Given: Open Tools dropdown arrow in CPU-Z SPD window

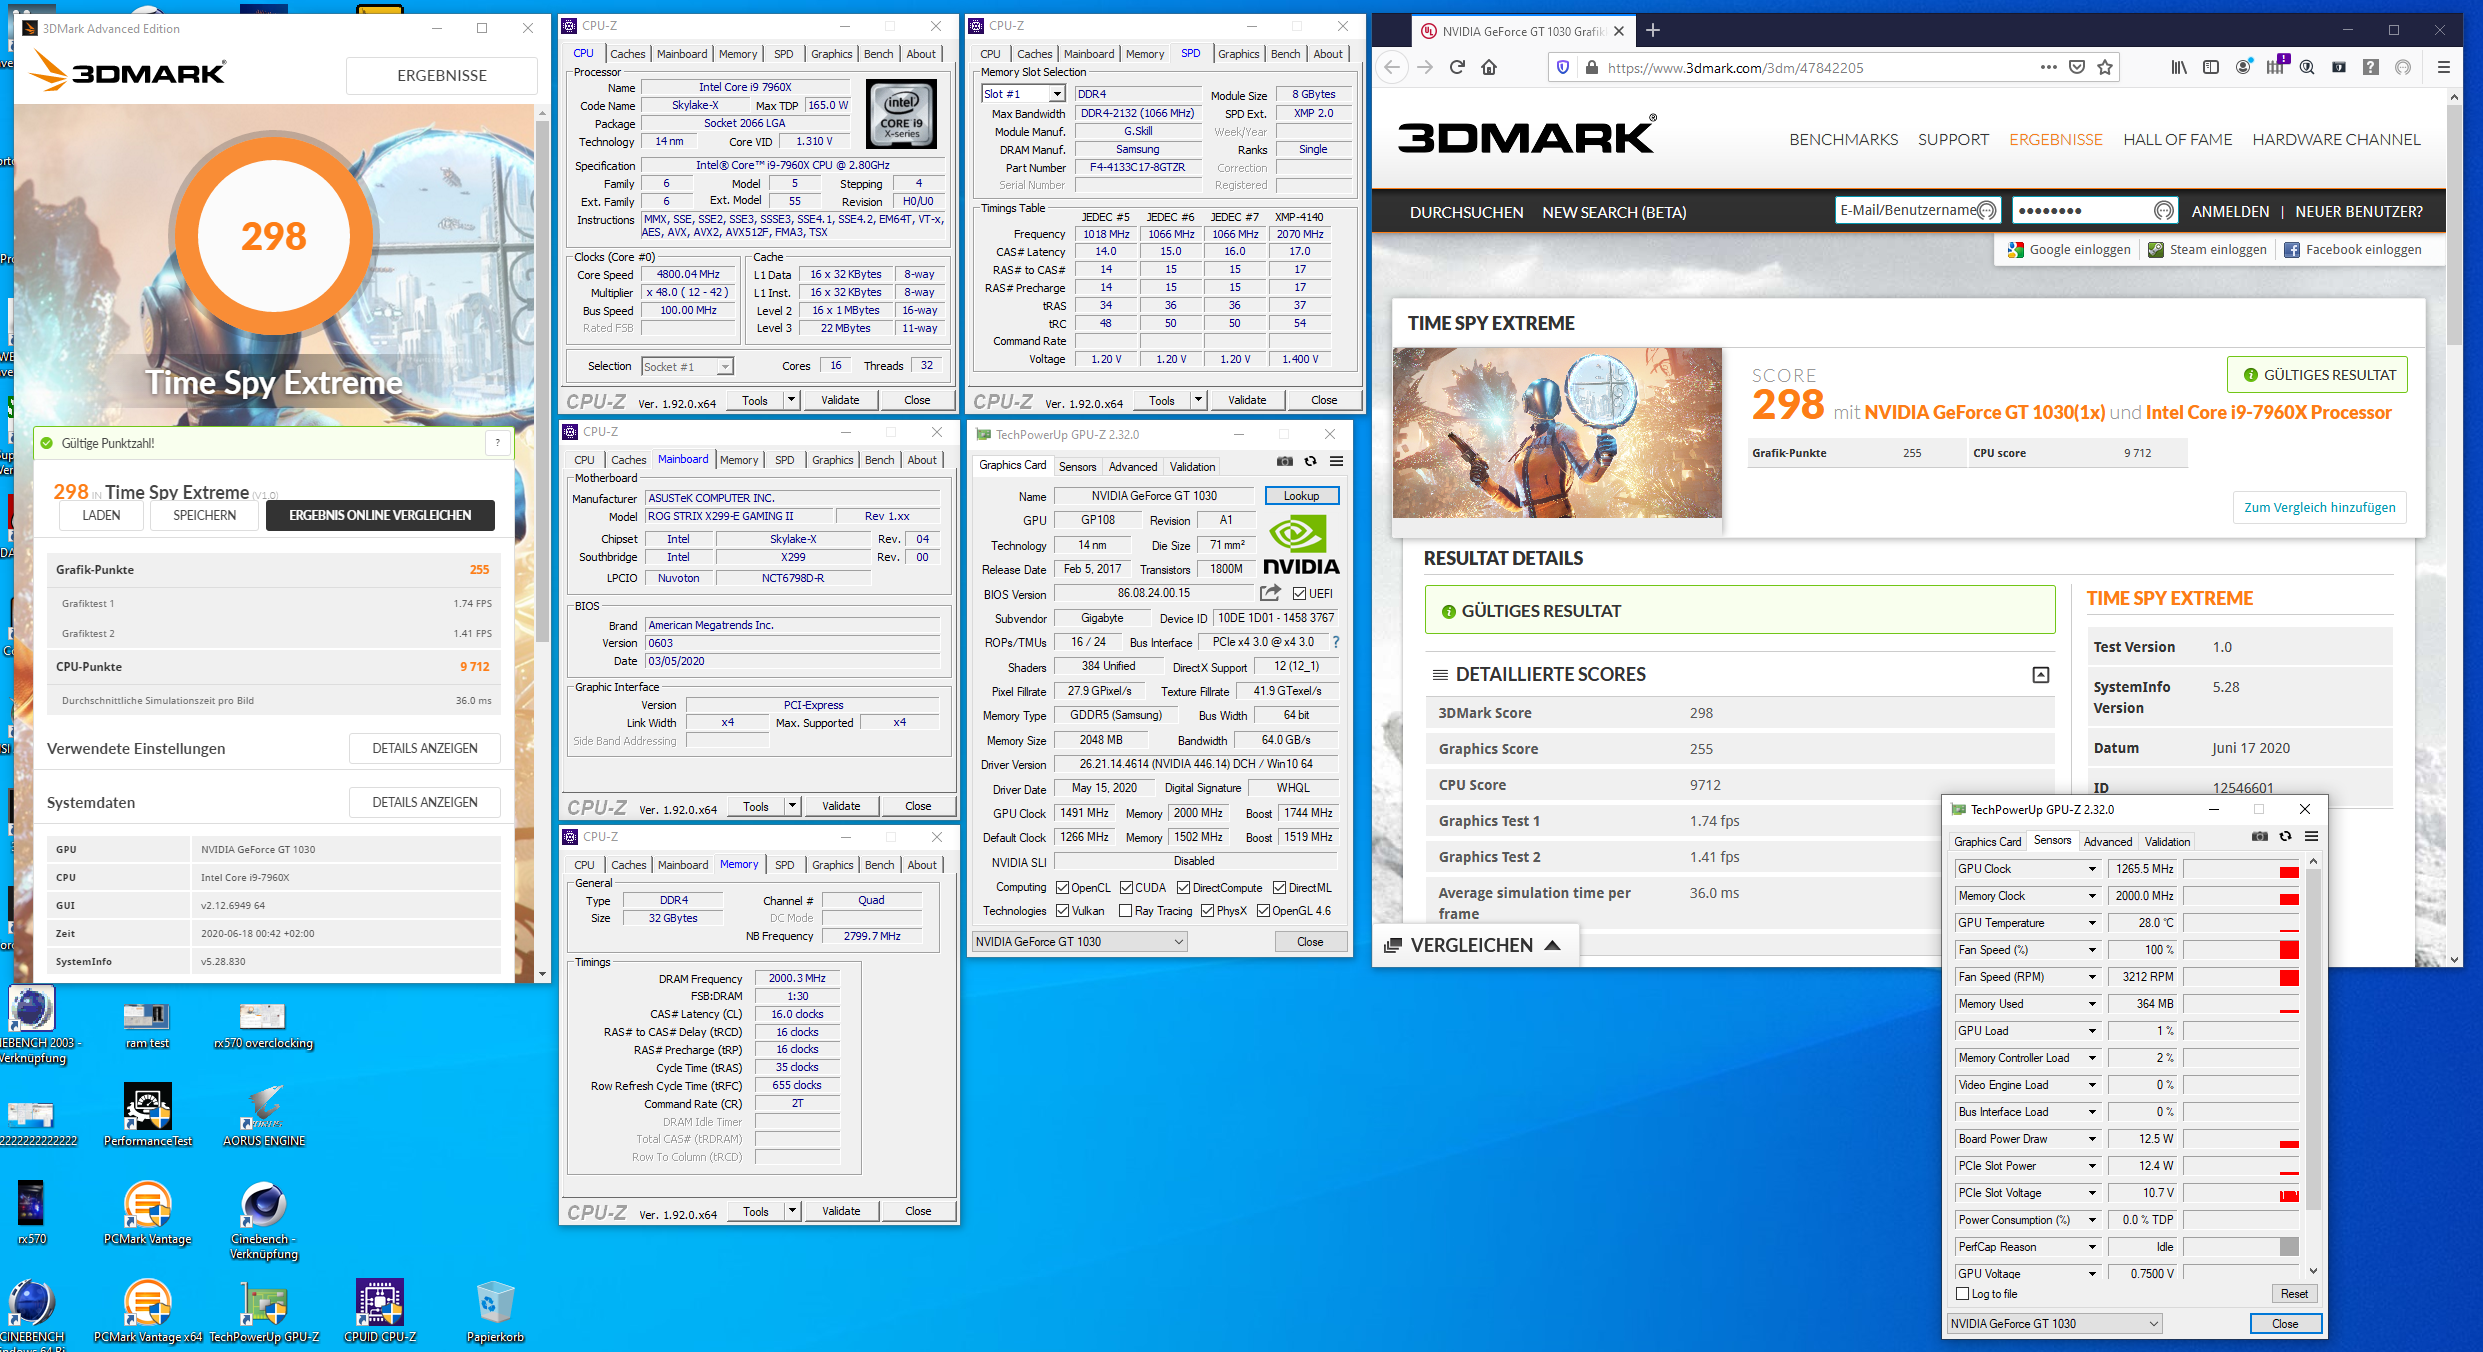Looking at the screenshot, I should (1198, 400).
